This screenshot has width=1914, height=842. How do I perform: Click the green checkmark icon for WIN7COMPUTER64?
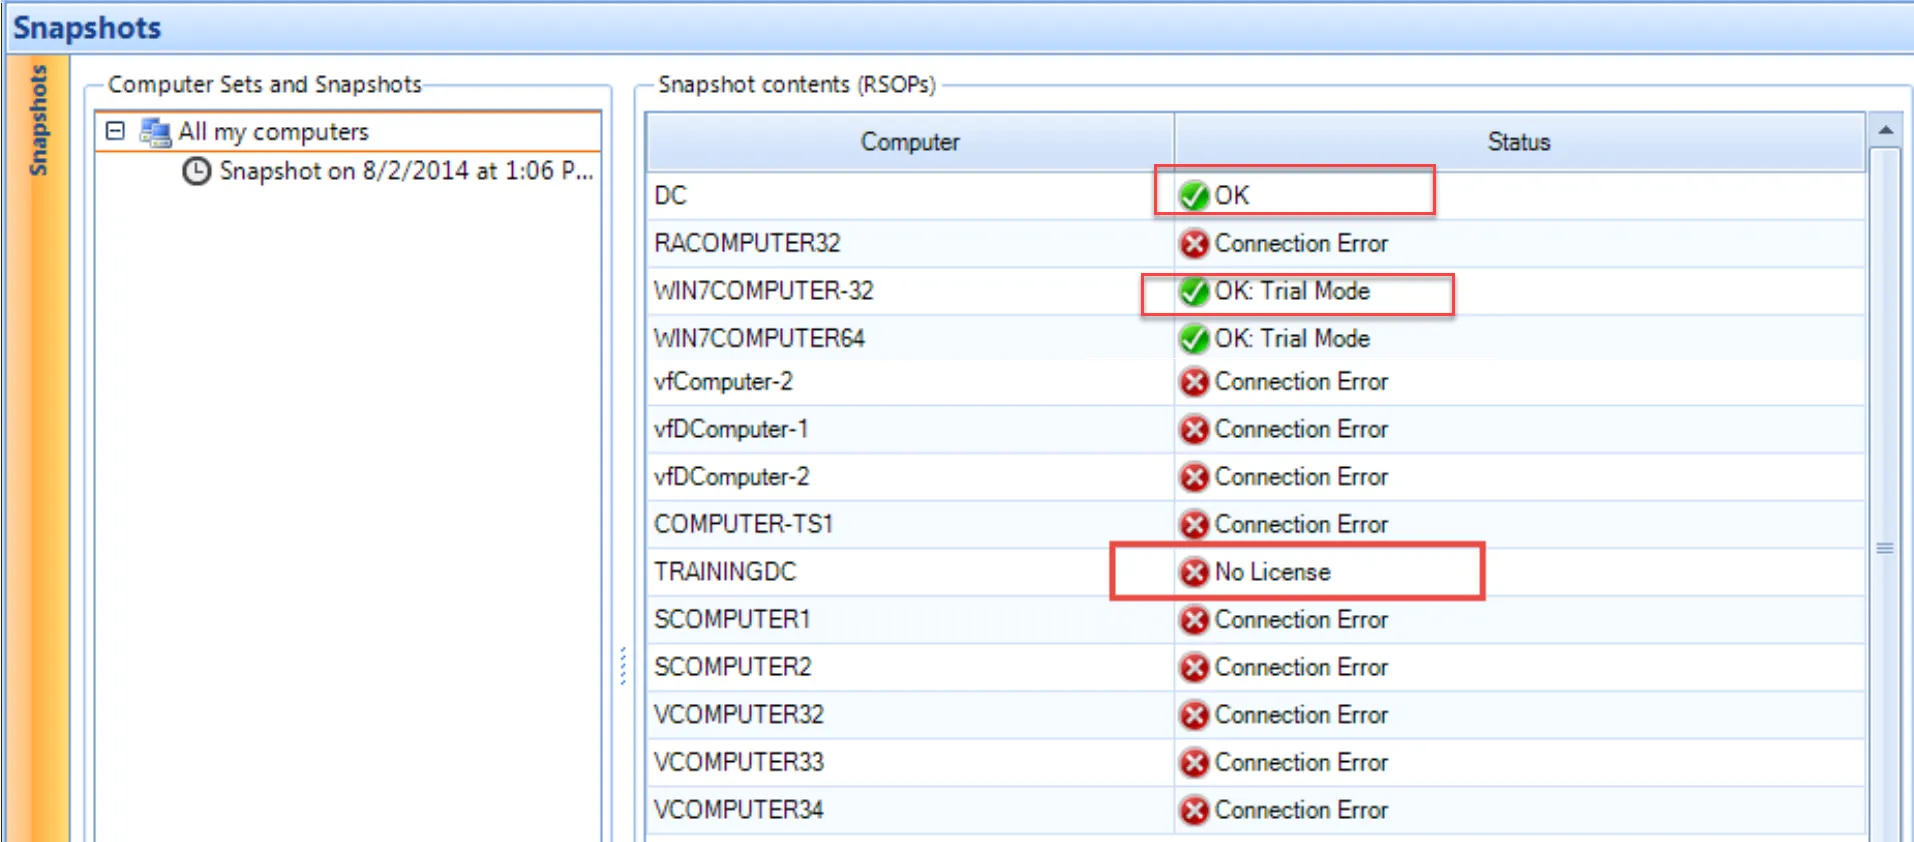(1193, 339)
